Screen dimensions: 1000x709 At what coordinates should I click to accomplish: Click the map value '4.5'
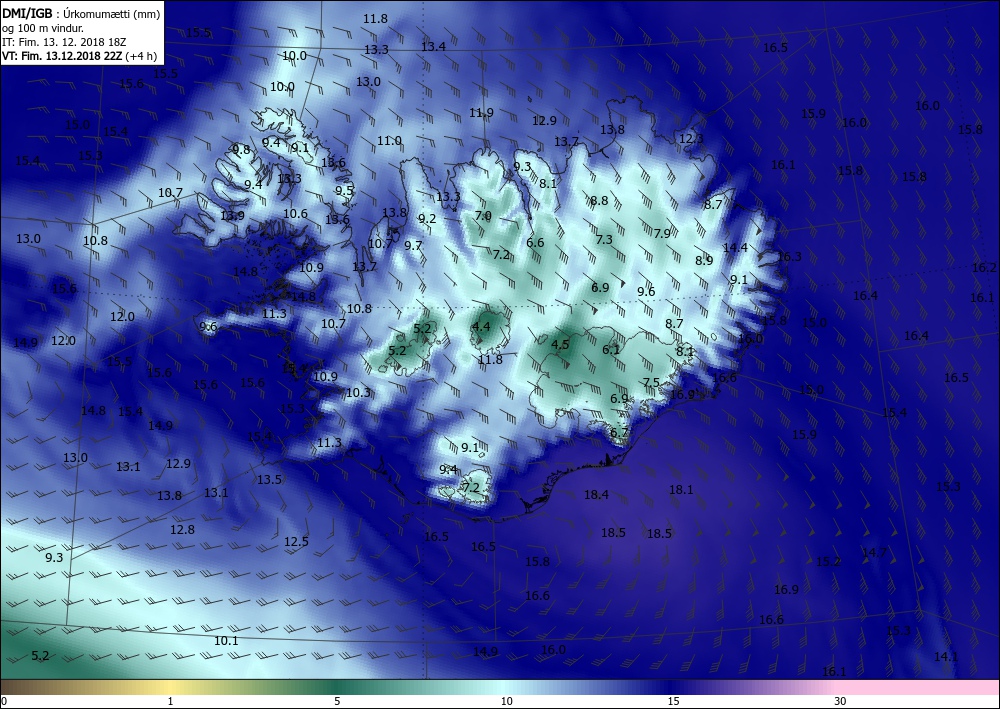click(560, 344)
